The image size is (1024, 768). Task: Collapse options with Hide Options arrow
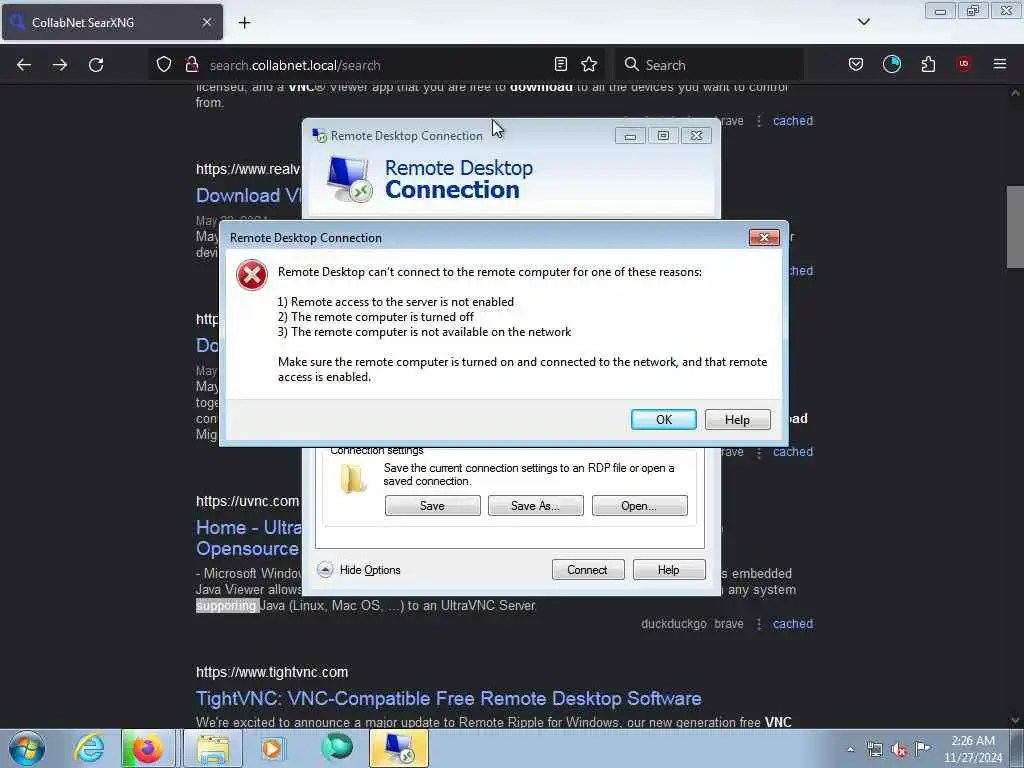[x=325, y=569]
